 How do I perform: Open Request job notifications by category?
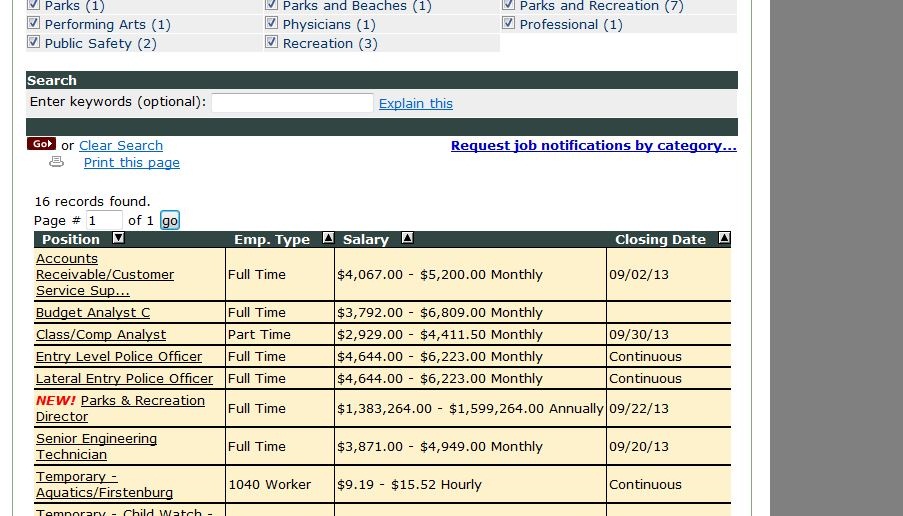594,146
